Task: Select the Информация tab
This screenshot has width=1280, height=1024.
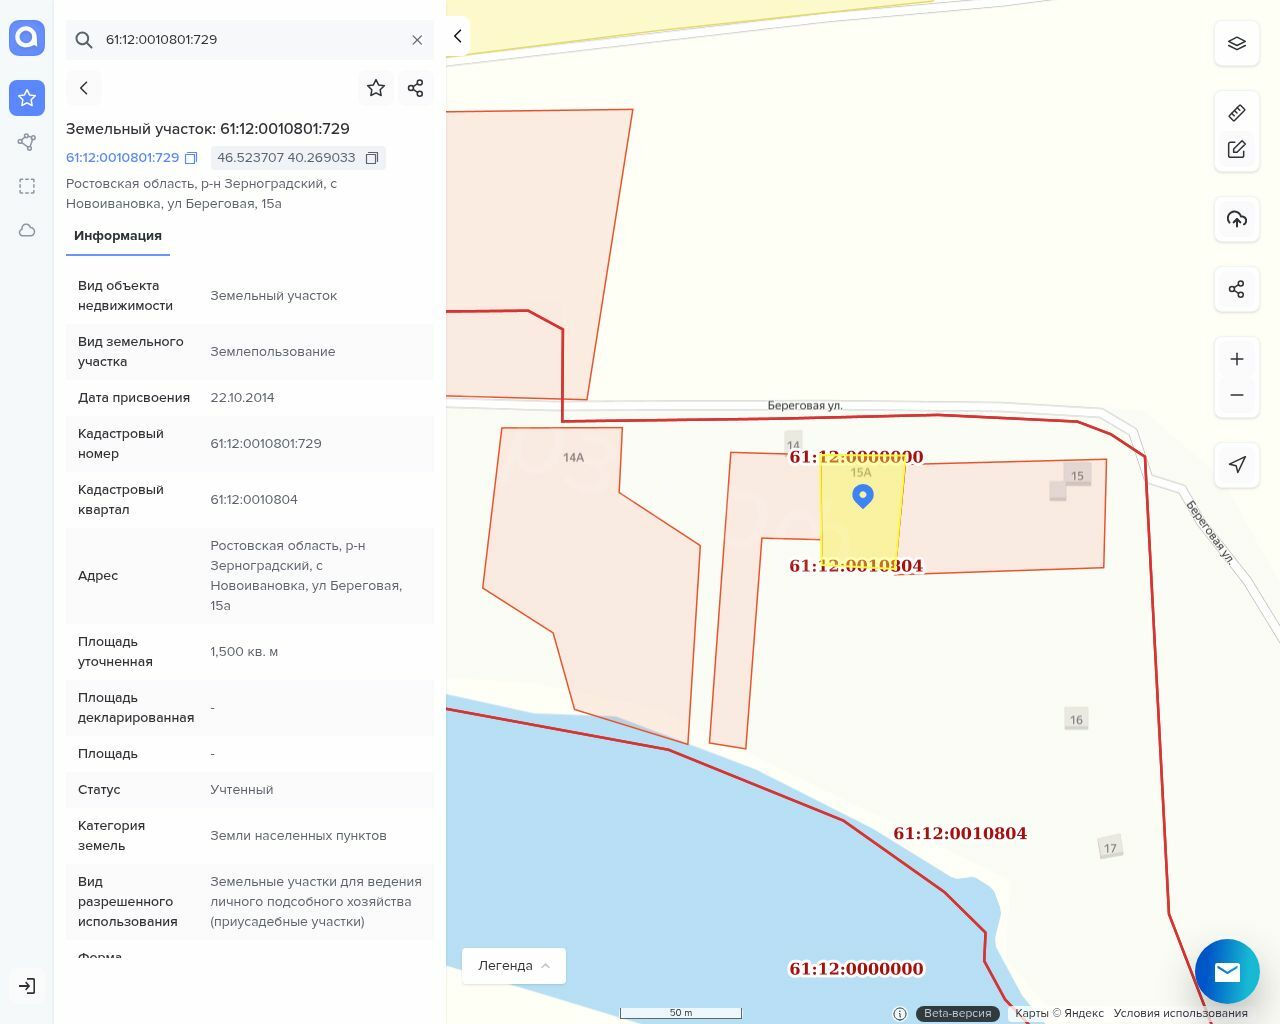Action: click(118, 236)
